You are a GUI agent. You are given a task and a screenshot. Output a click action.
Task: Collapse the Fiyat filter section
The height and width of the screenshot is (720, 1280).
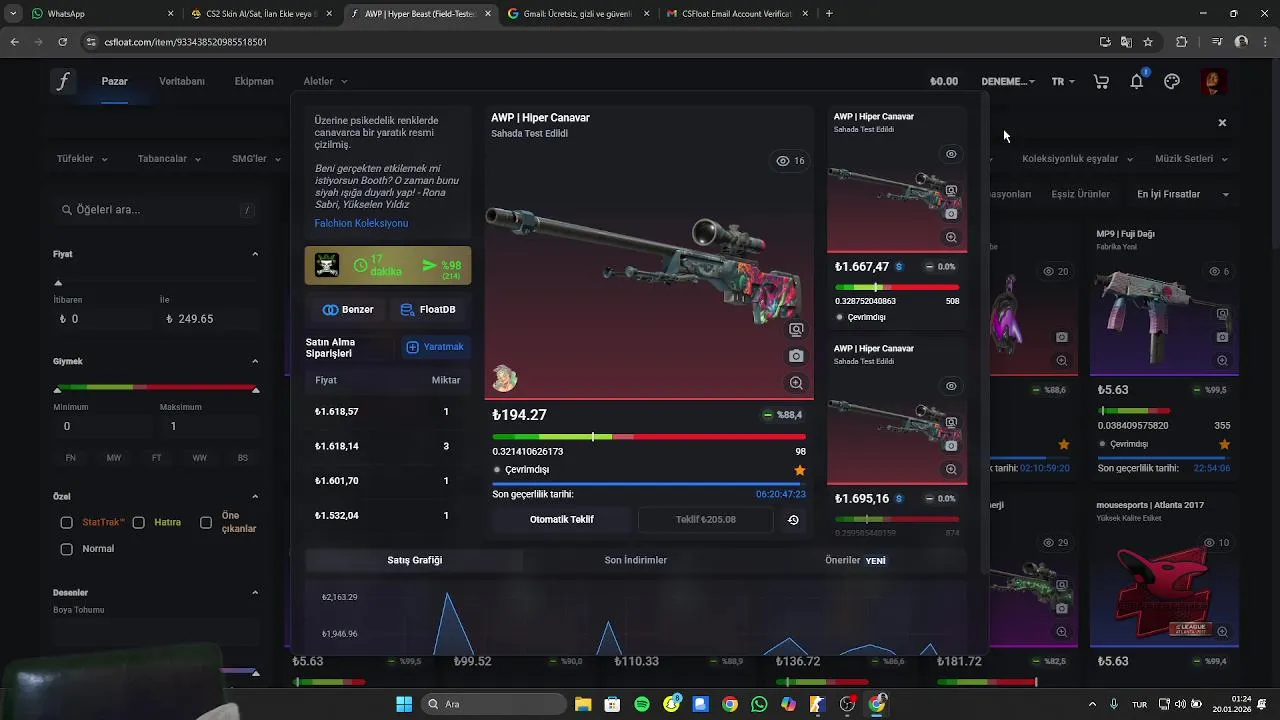click(255, 254)
